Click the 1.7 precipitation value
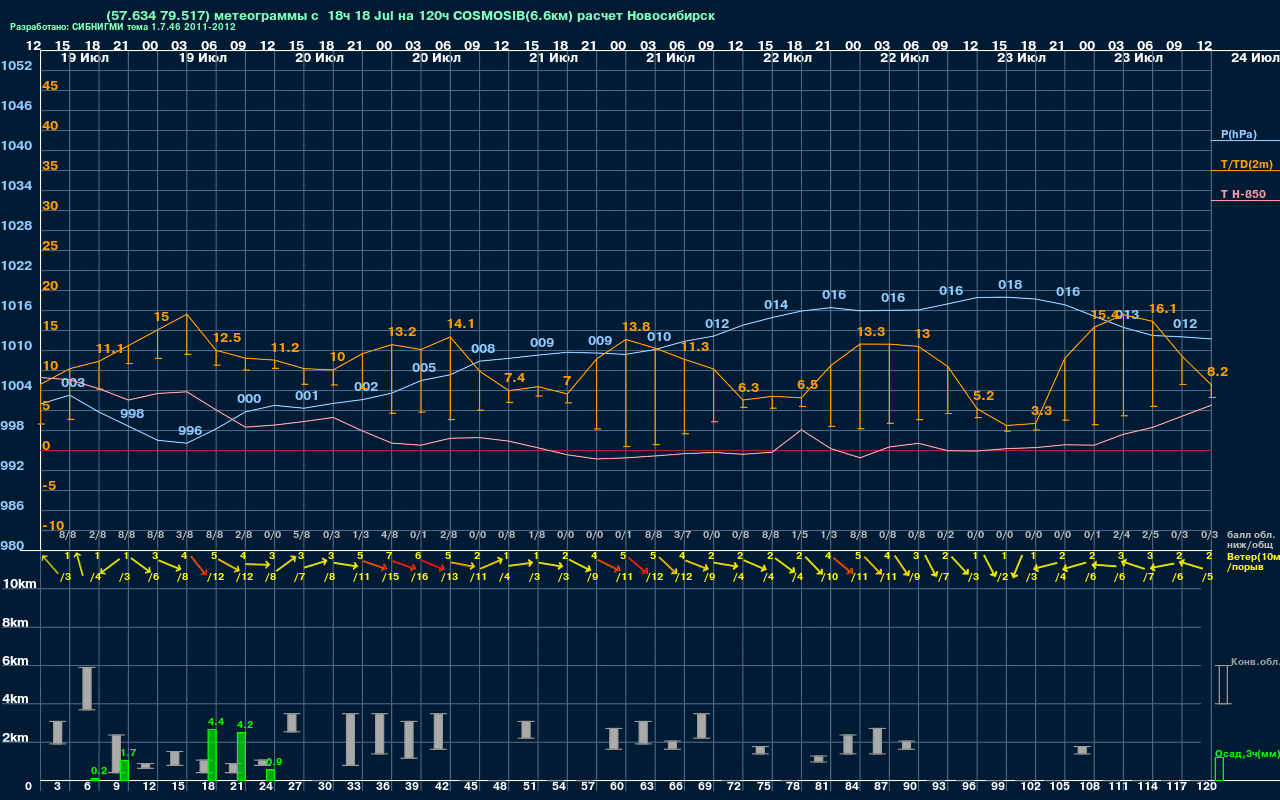Screen dimensions: 1280x800 (x=128, y=752)
